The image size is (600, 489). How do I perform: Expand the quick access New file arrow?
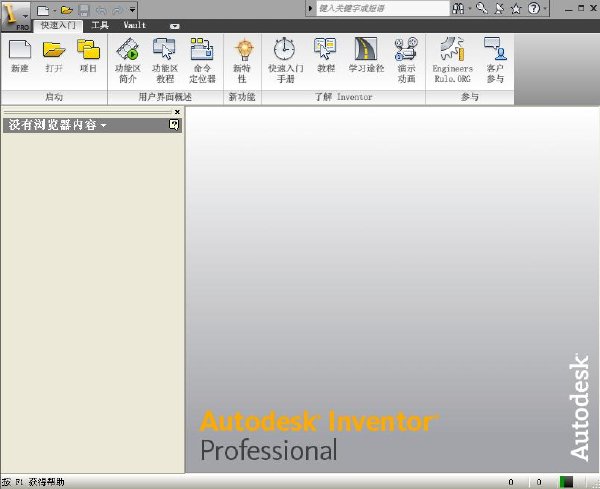pos(54,10)
